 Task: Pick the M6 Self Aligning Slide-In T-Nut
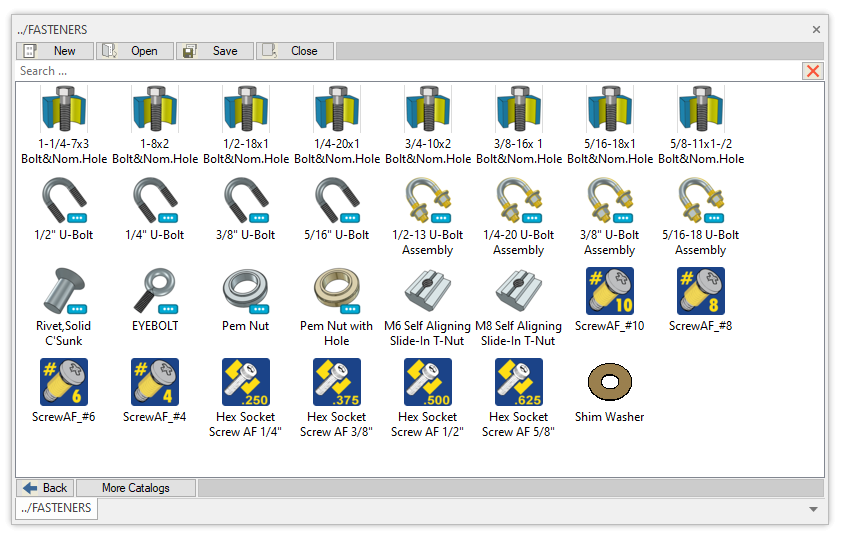427,291
